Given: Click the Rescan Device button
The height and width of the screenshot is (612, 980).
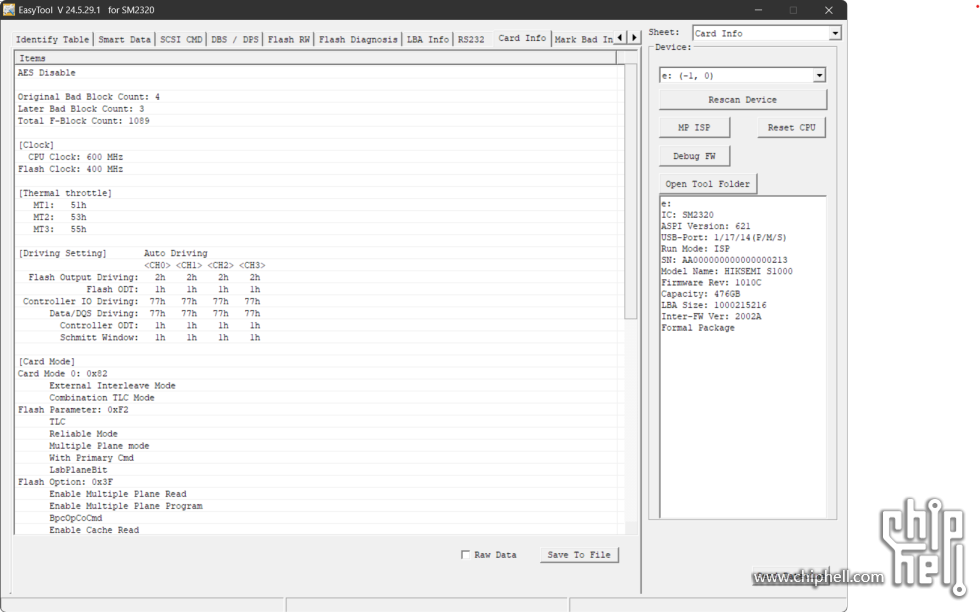Looking at the screenshot, I should pos(742,100).
